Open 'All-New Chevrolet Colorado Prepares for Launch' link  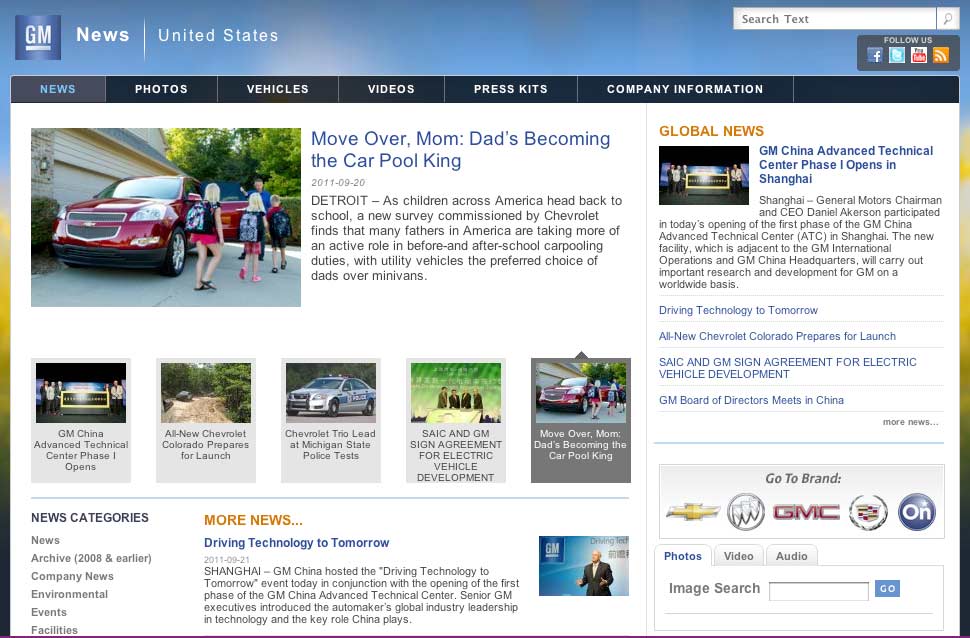click(x=777, y=337)
